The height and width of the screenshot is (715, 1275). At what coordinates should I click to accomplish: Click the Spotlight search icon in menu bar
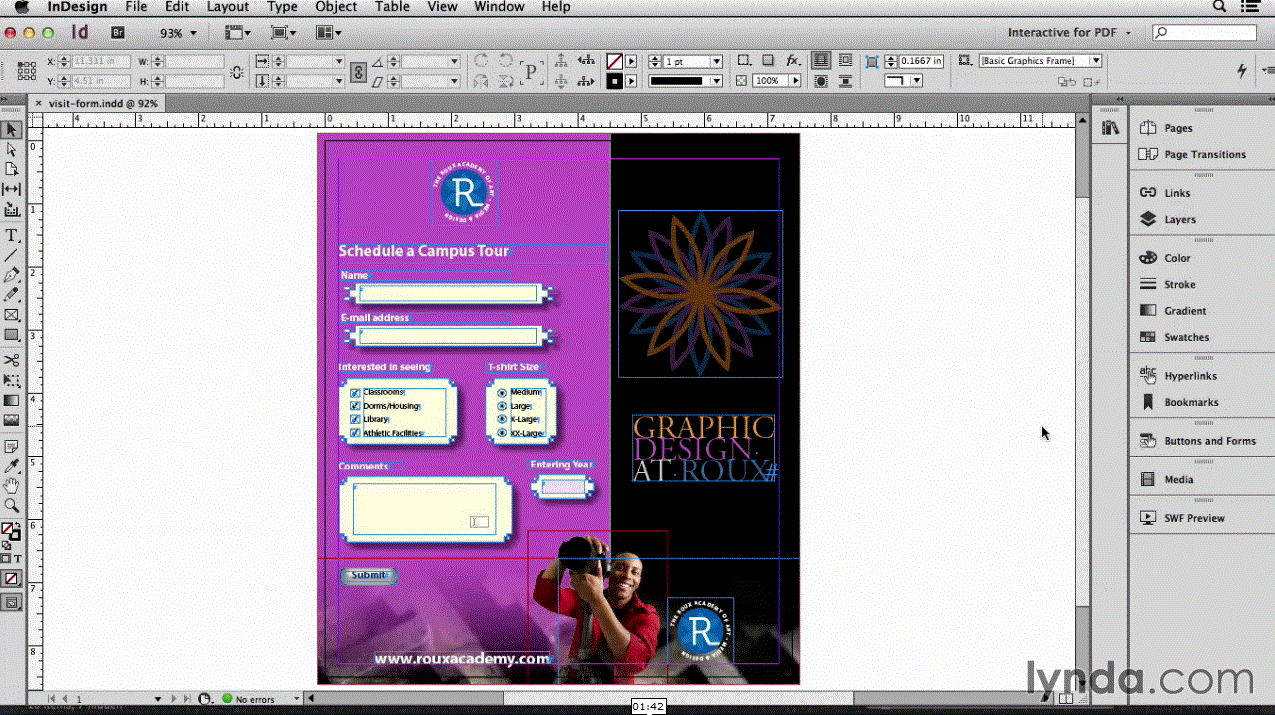tap(1219, 7)
